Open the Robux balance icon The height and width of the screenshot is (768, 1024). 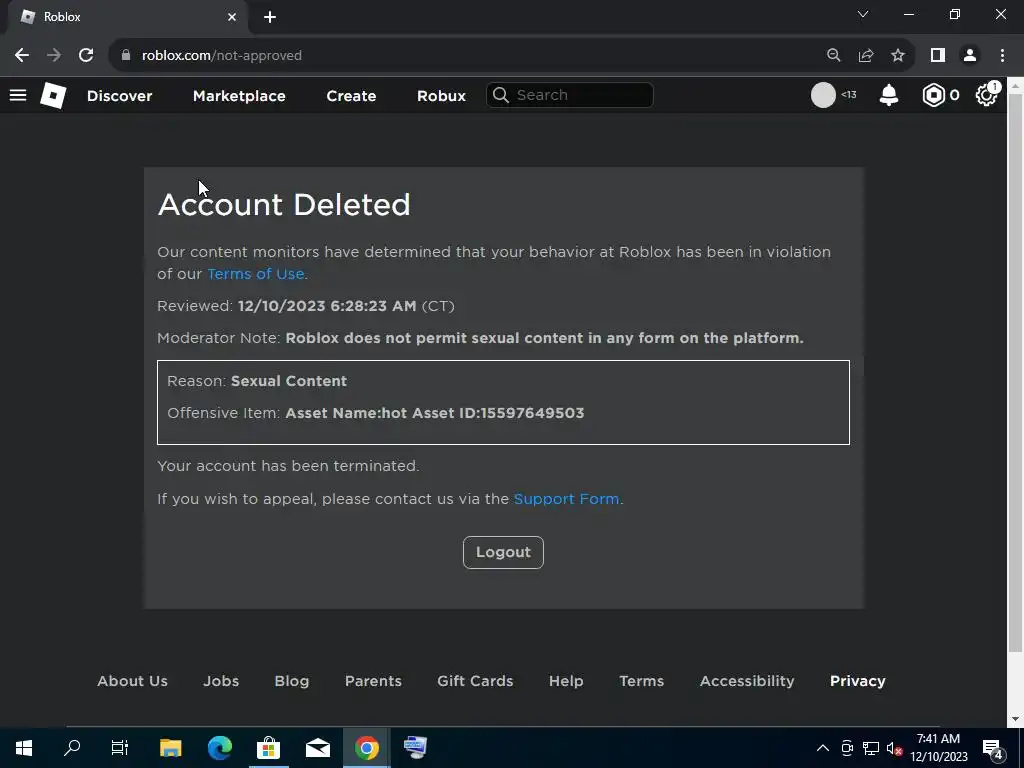pyautogui.click(x=933, y=95)
